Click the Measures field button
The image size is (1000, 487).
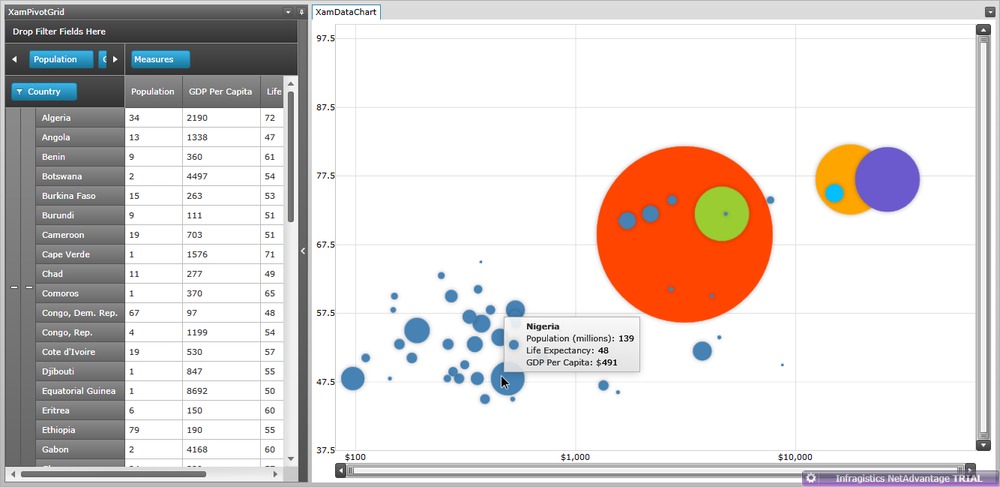tap(160, 59)
